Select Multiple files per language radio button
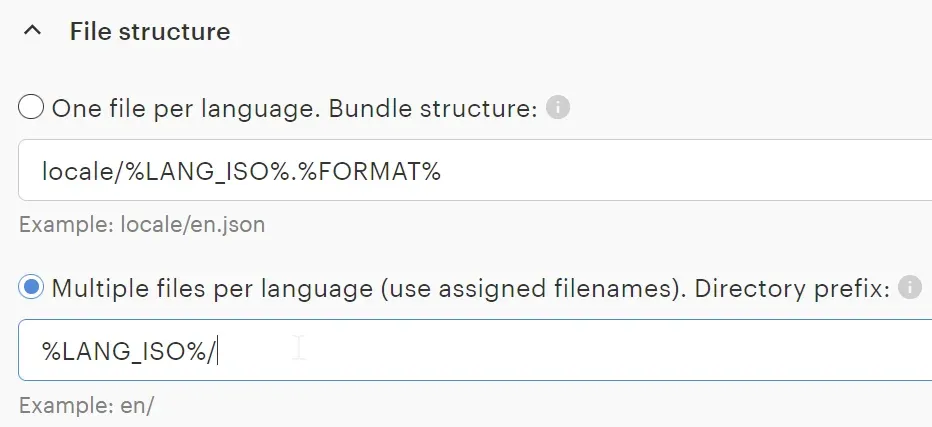The width and height of the screenshot is (932, 427). (31, 288)
